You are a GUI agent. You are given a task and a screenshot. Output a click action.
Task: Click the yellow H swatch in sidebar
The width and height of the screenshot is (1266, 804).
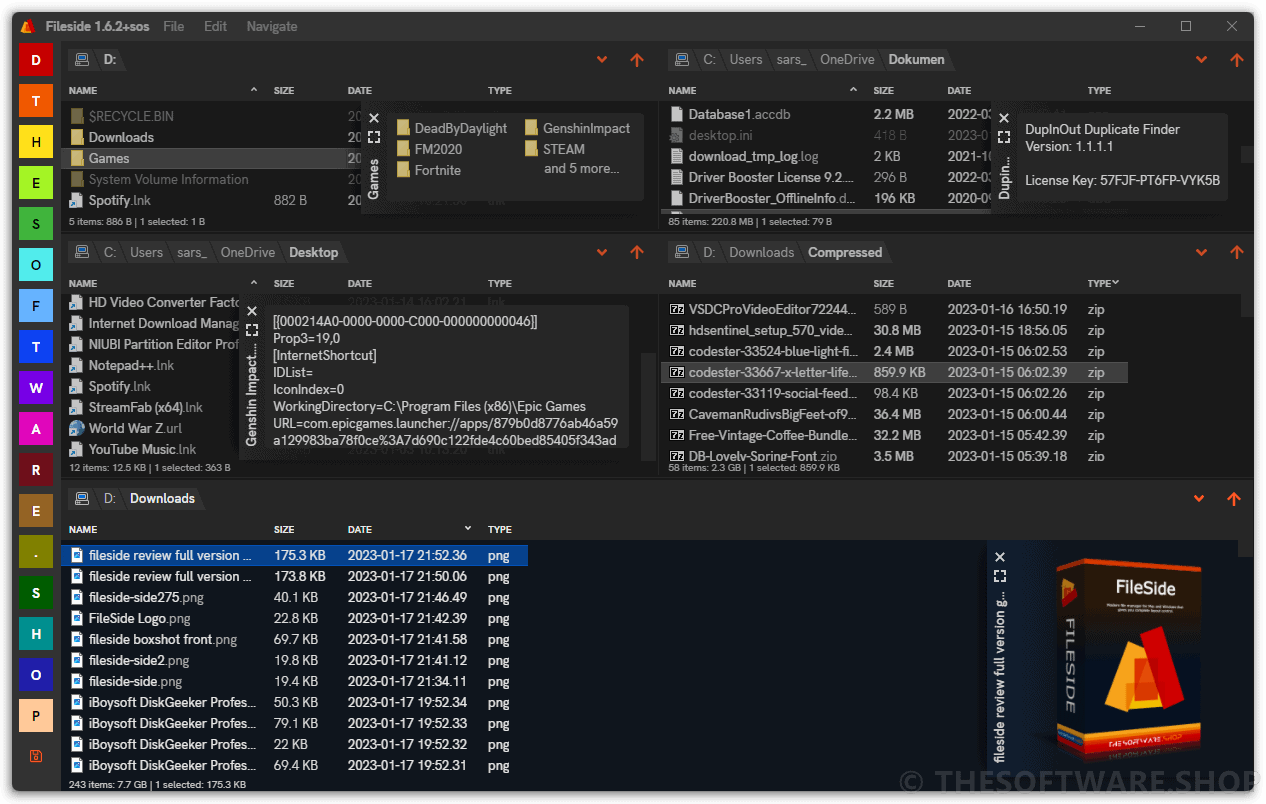pyautogui.click(x=36, y=143)
